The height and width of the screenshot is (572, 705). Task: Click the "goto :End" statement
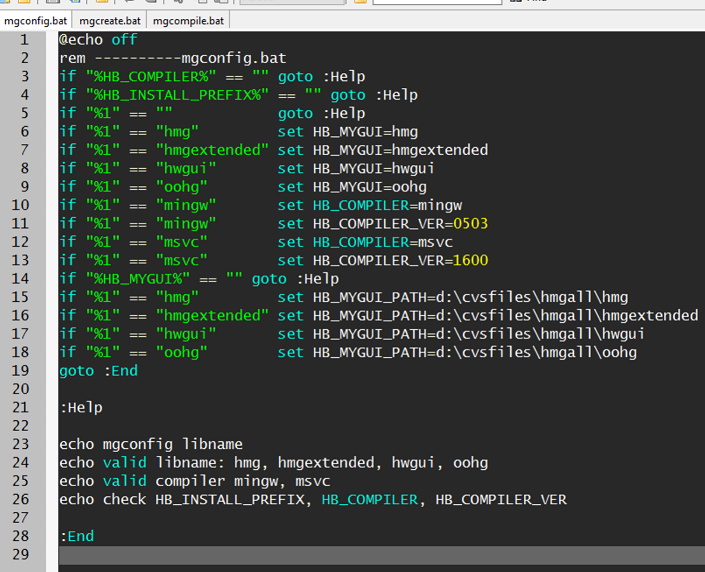click(x=98, y=371)
